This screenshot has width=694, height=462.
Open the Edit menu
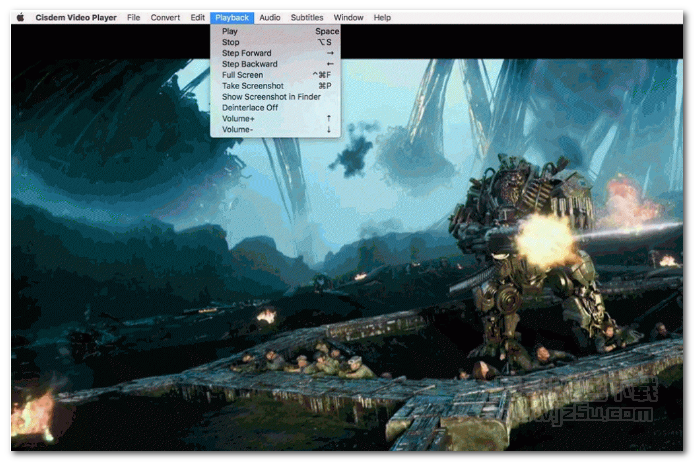197,18
